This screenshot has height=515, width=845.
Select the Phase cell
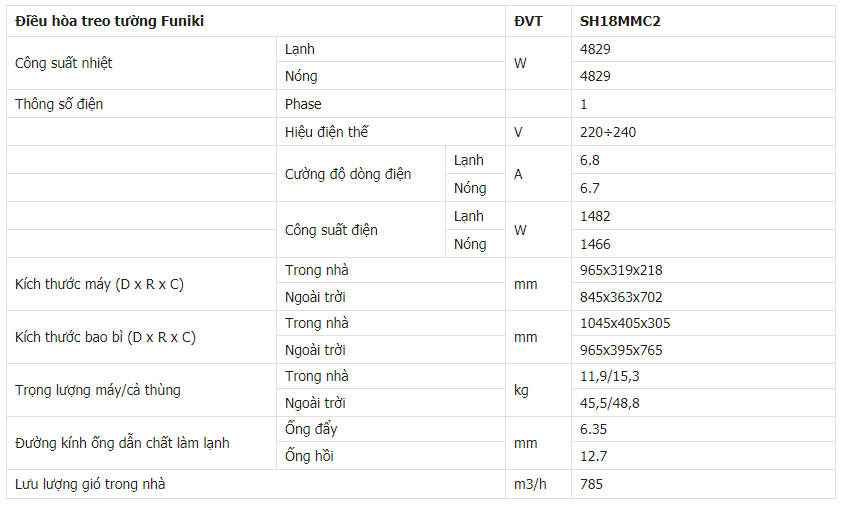tap(303, 104)
